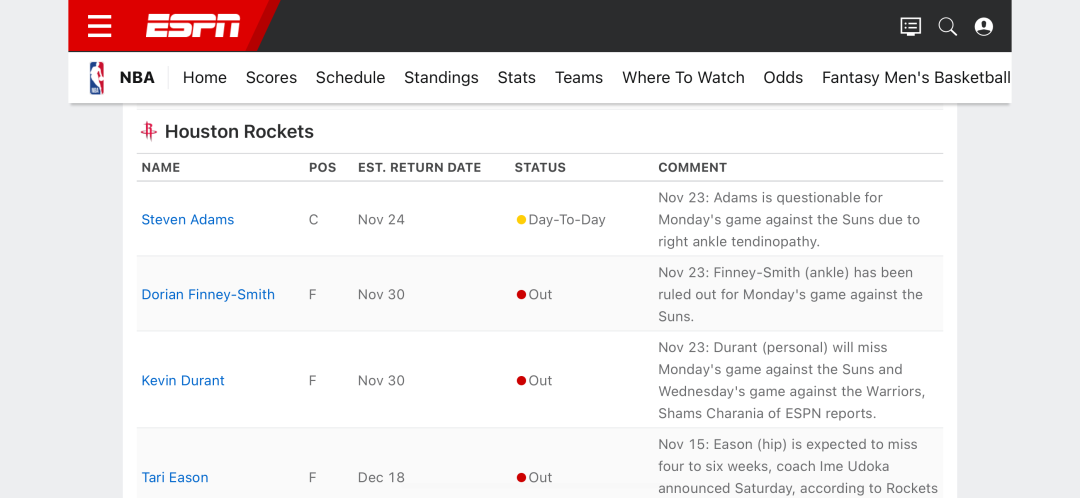Open Kevin Durant's player profile
Screen dimensions: 1080x498
tap(183, 381)
